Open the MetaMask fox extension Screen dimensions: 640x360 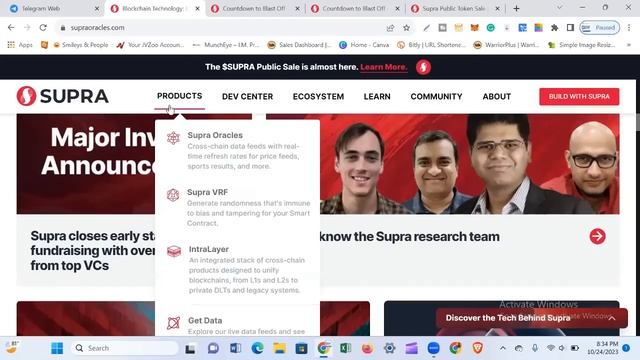tap(474, 28)
